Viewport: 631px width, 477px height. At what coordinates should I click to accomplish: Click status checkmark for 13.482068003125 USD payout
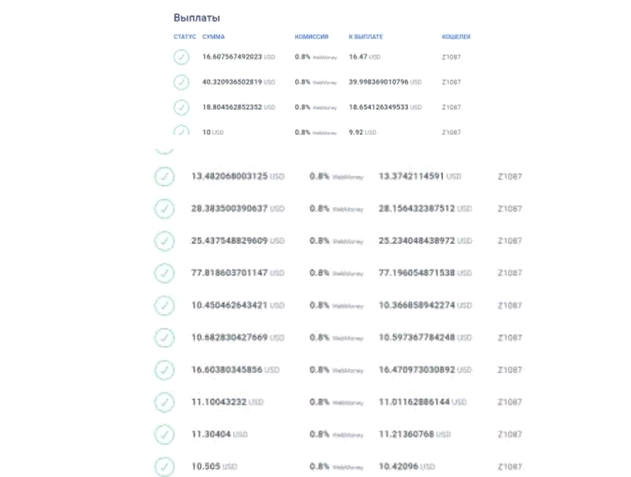[x=164, y=176]
